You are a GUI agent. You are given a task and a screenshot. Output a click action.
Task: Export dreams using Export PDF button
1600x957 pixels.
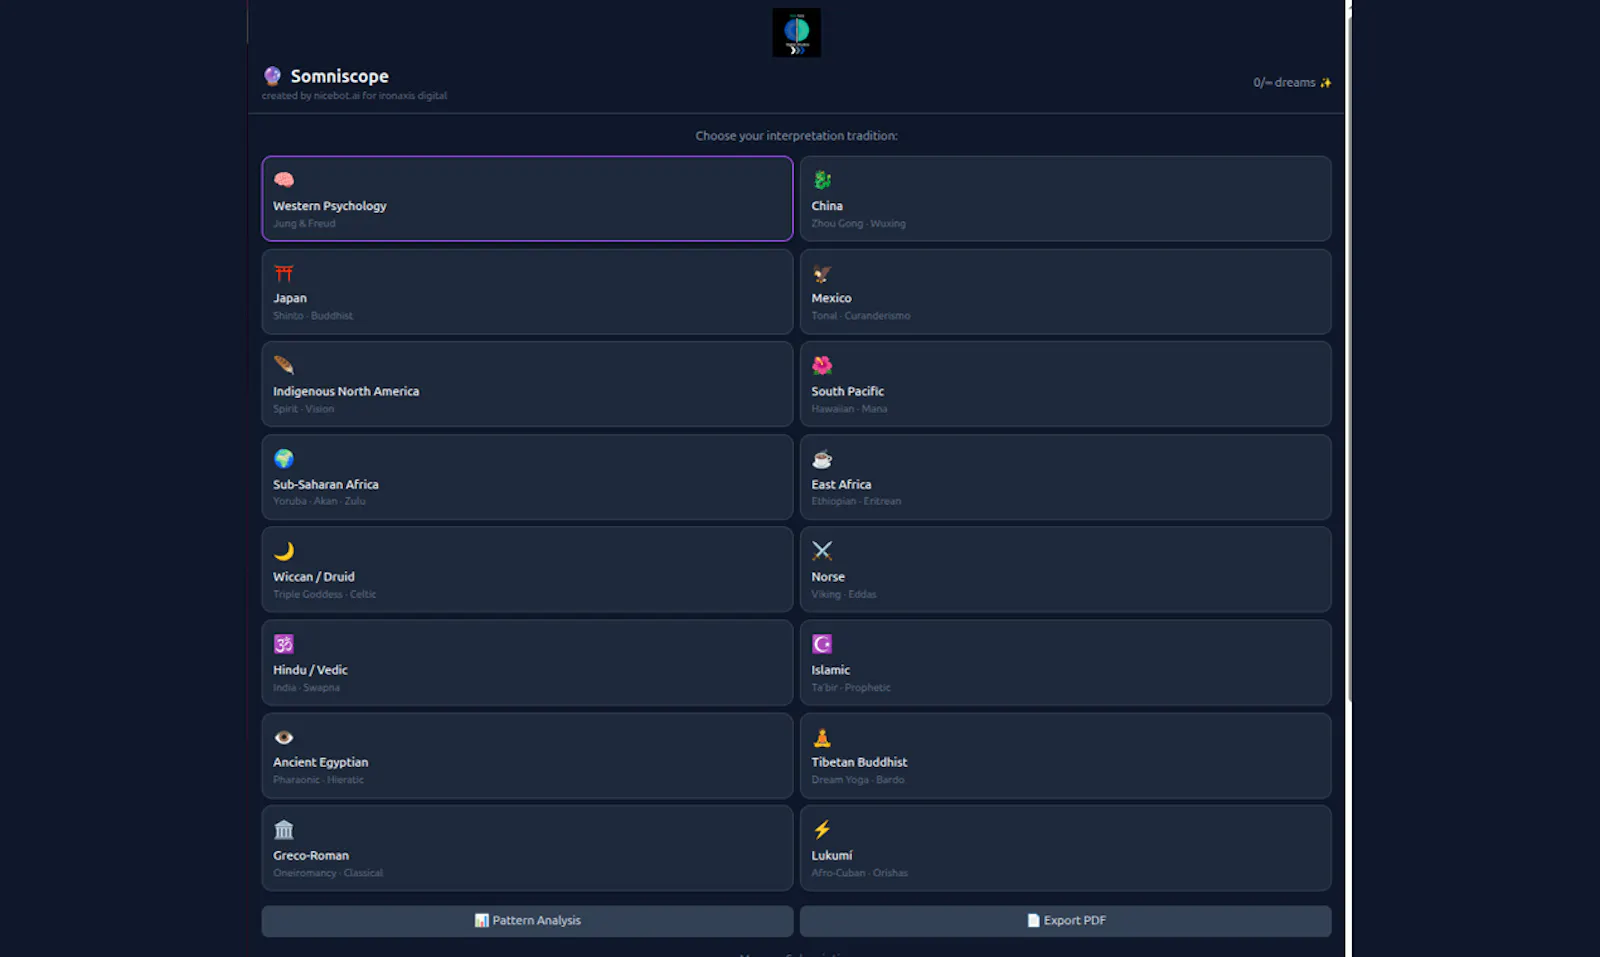tap(1066, 921)
